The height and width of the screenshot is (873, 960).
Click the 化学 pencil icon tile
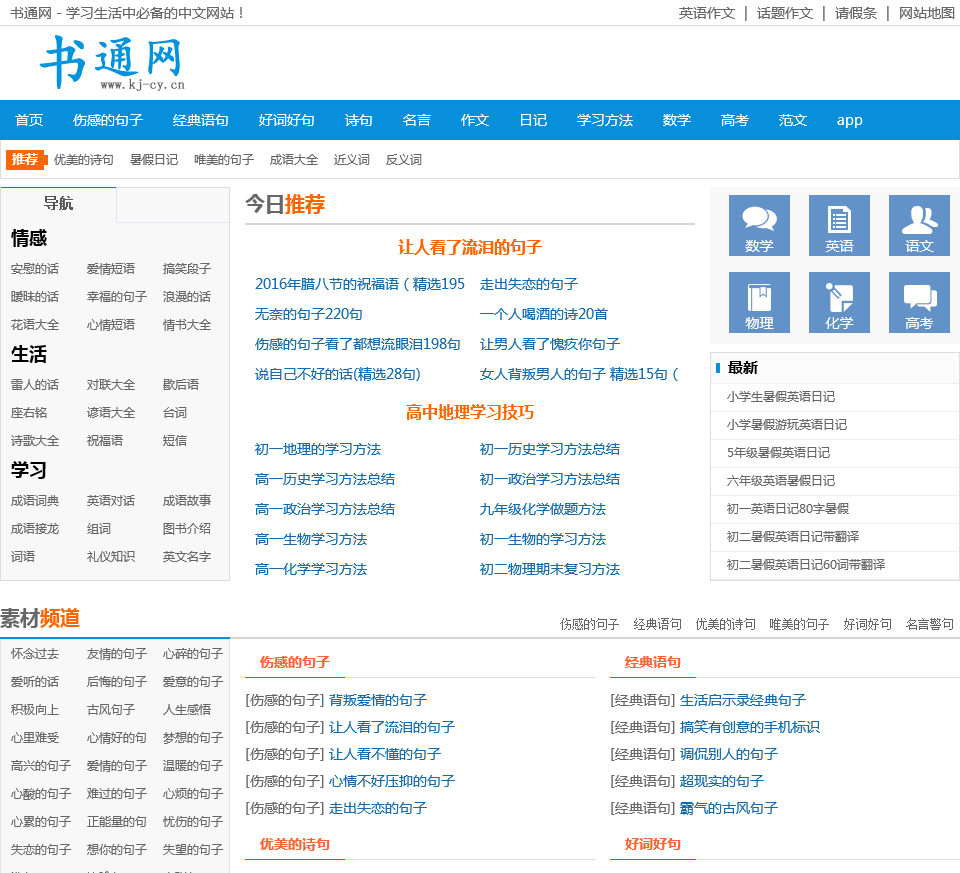tap(839, 302)
